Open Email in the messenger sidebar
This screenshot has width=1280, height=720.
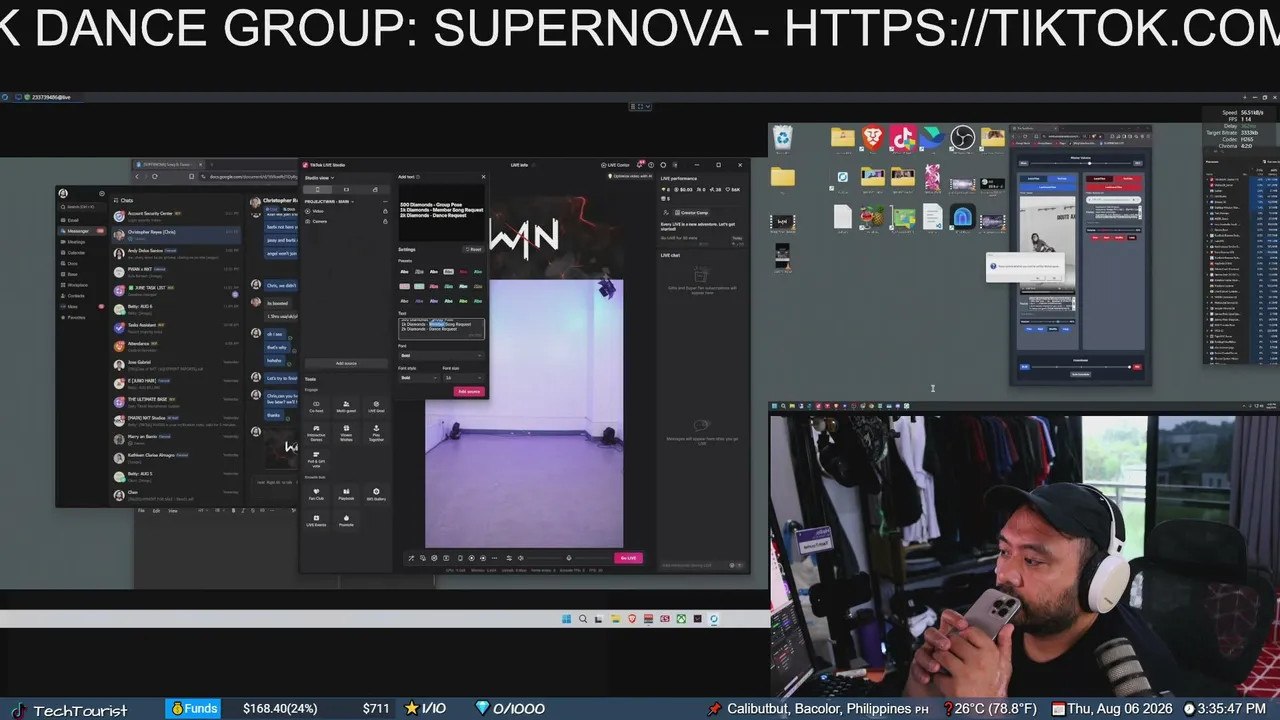(x=73, y=220)
